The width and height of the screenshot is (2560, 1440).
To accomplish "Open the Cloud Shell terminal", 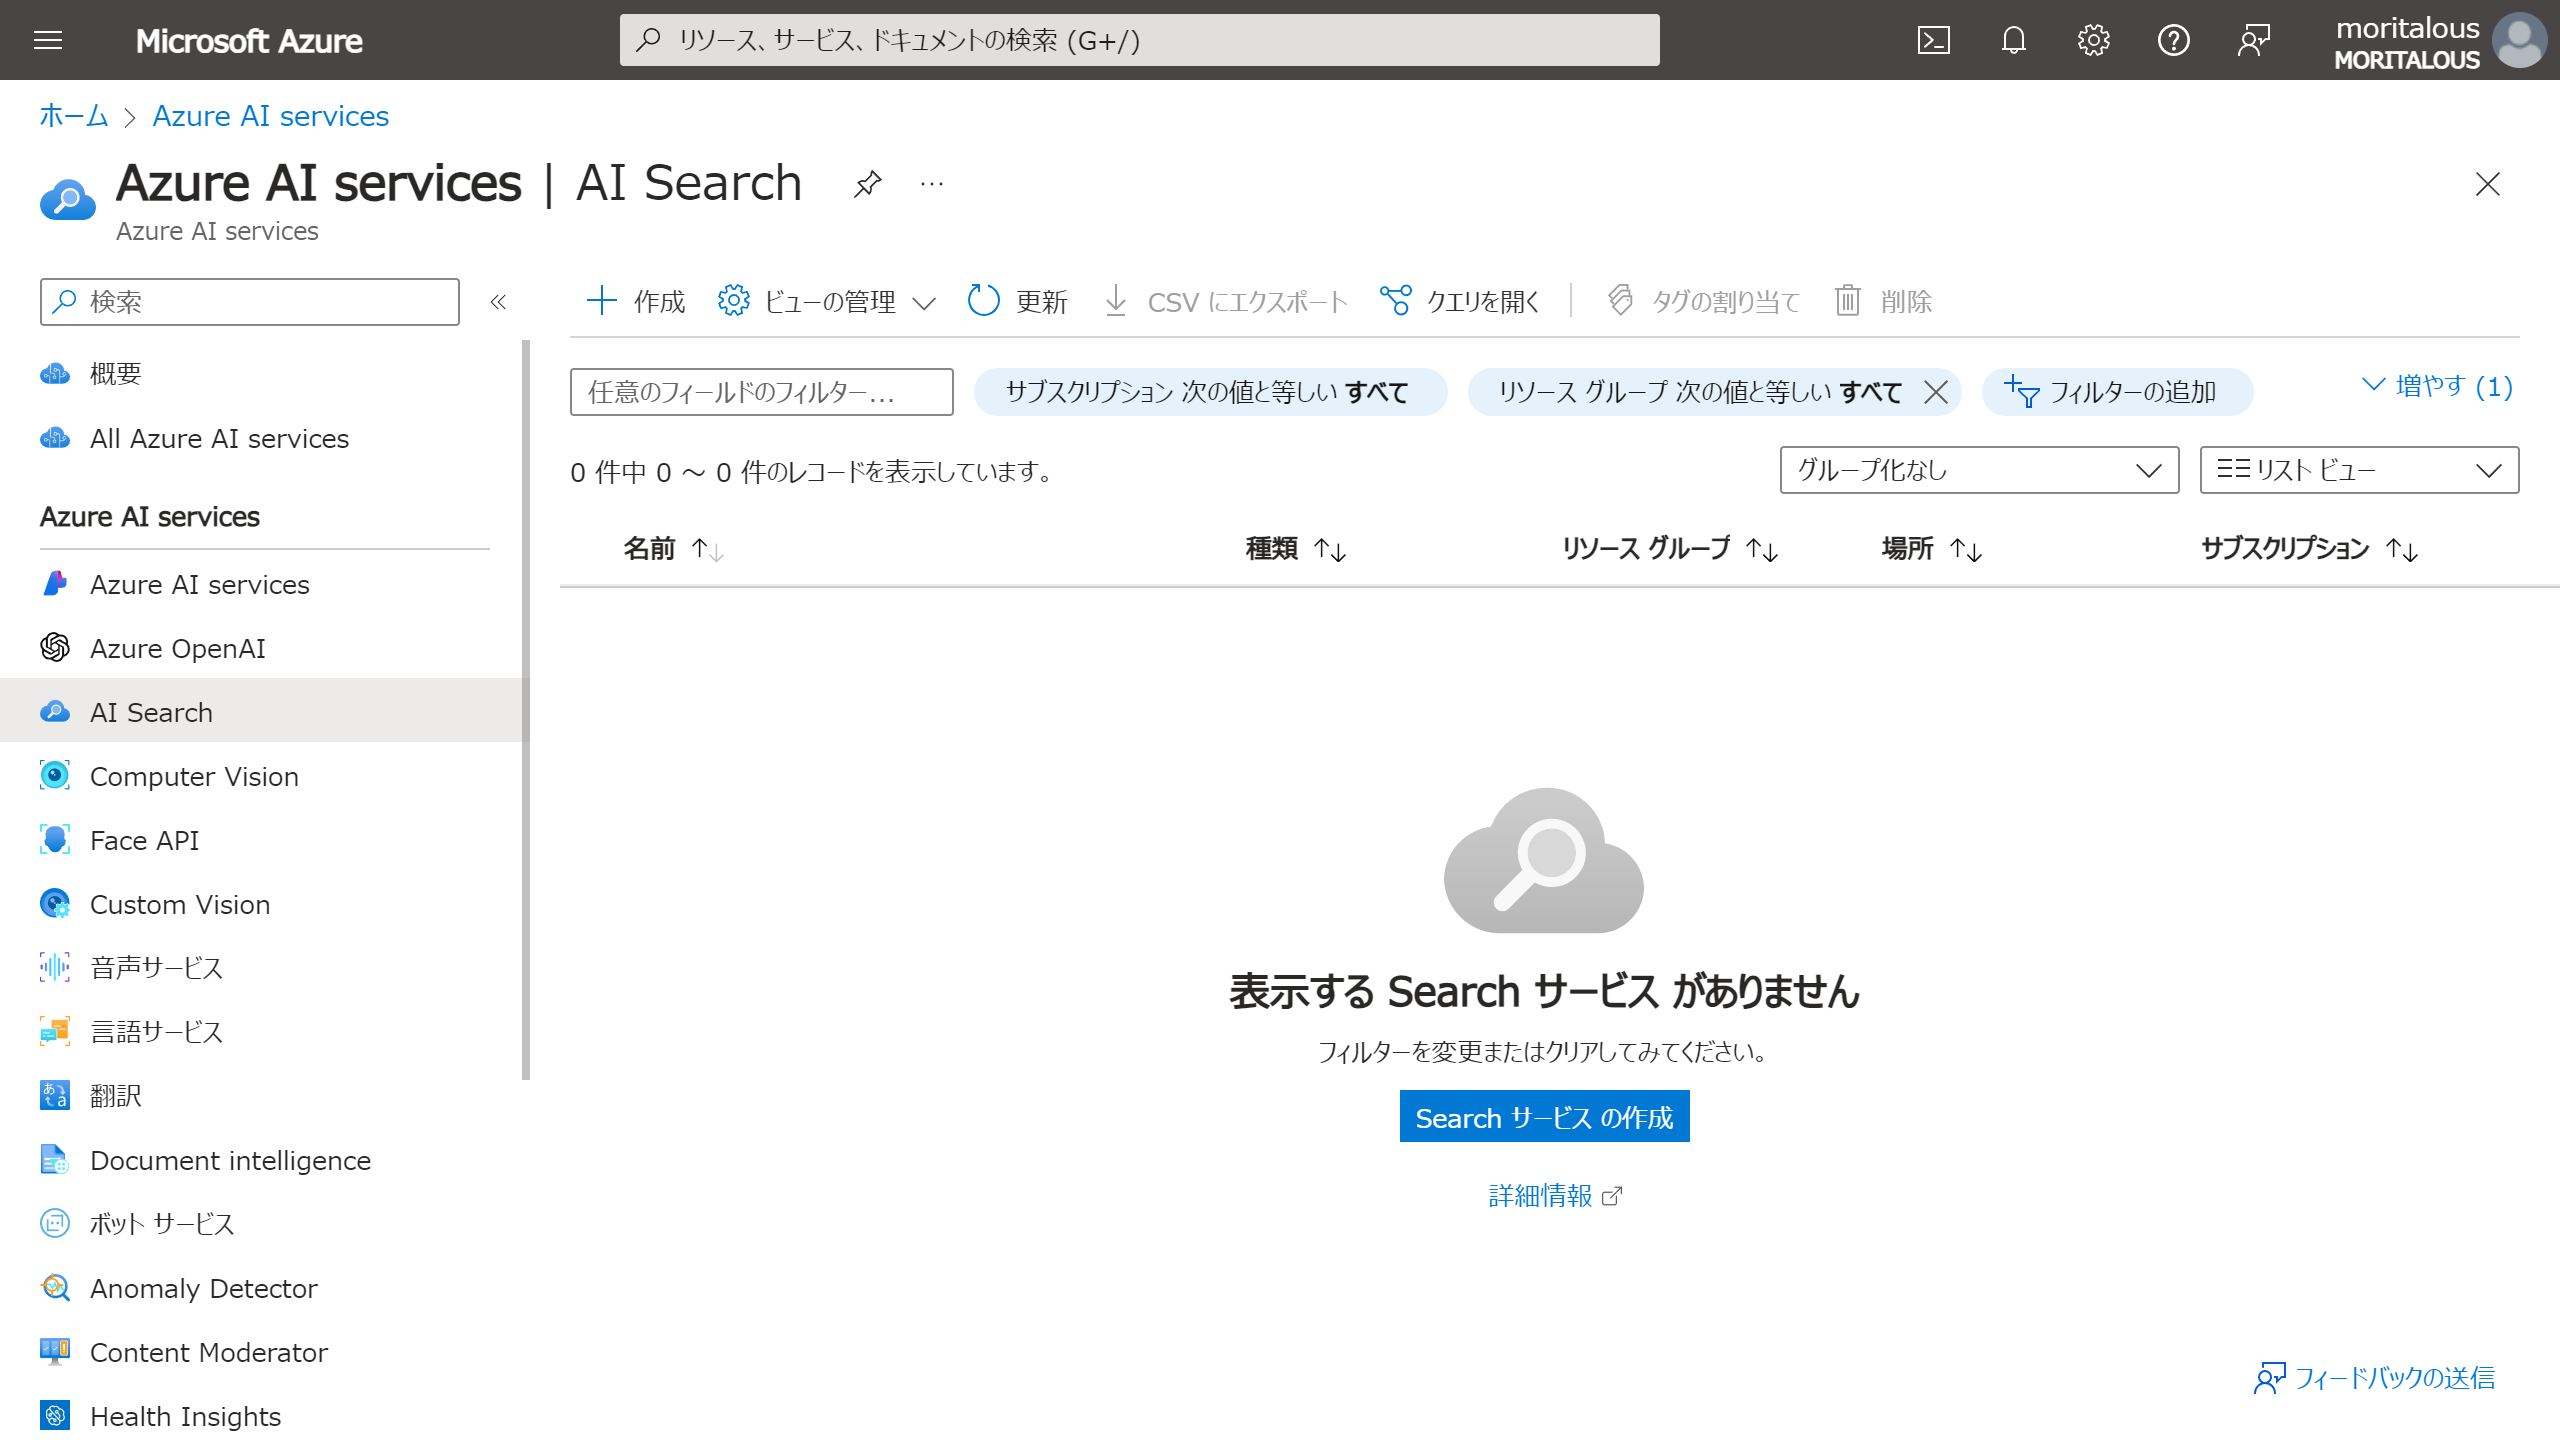I will [x=1934, y=40].
